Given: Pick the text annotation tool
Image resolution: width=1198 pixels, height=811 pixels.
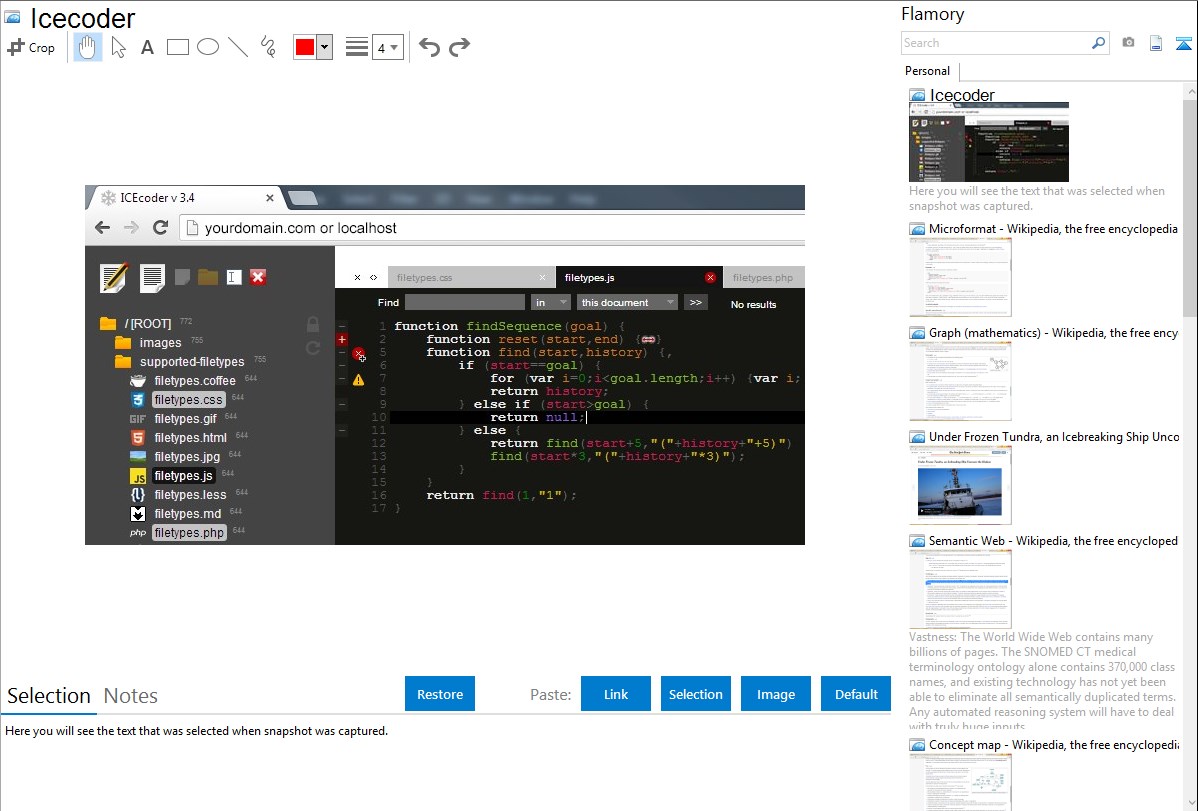Looking at the screenshot, I should (x=147, y=47).
